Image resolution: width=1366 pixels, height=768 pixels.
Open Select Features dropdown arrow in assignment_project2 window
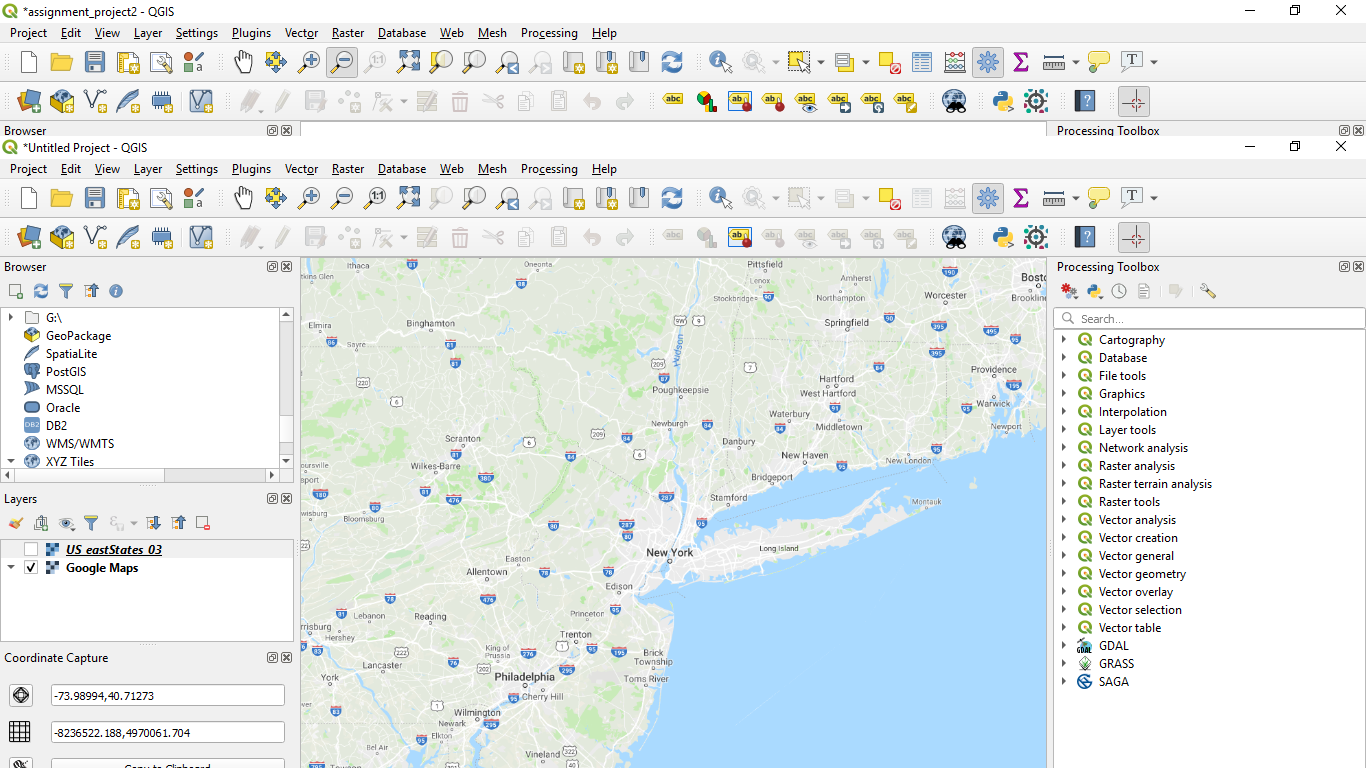(821, 62)
